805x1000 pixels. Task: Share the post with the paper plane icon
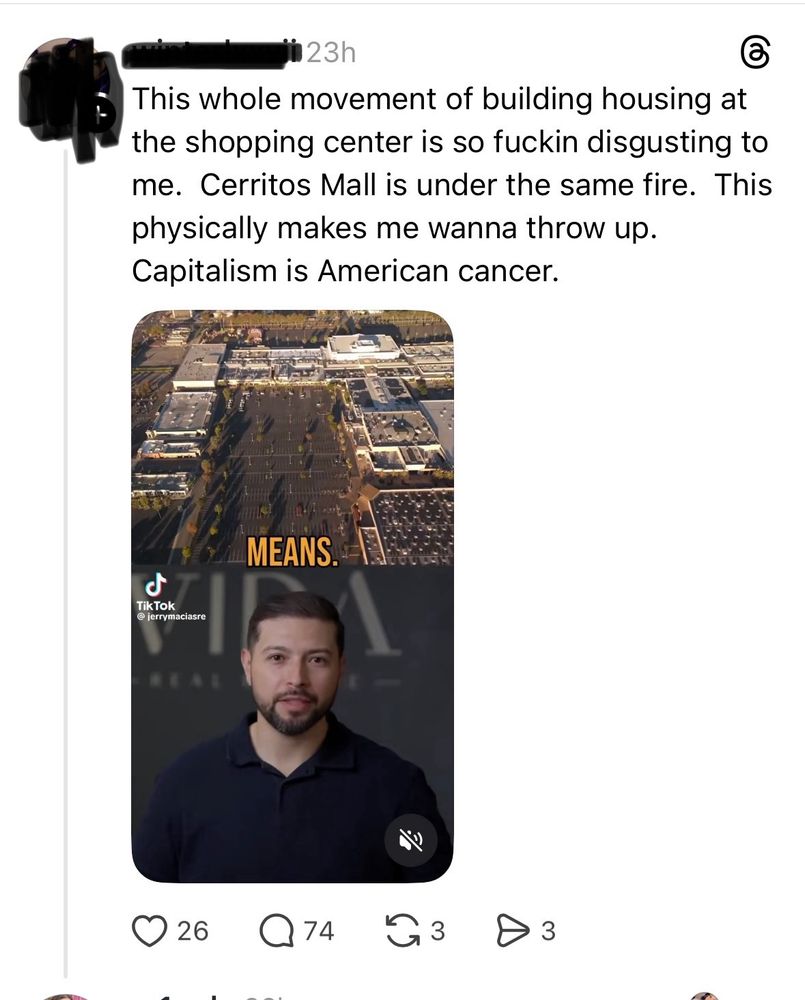click(512, 930)
